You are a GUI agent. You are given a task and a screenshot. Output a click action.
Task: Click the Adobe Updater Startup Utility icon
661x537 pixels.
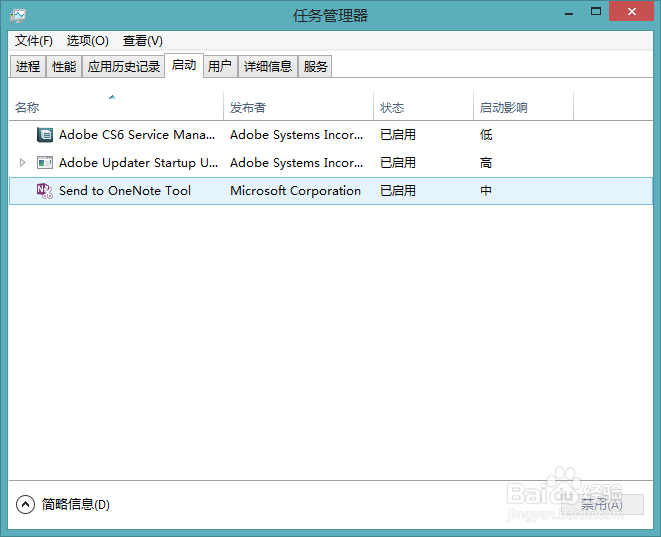point(45,163)
